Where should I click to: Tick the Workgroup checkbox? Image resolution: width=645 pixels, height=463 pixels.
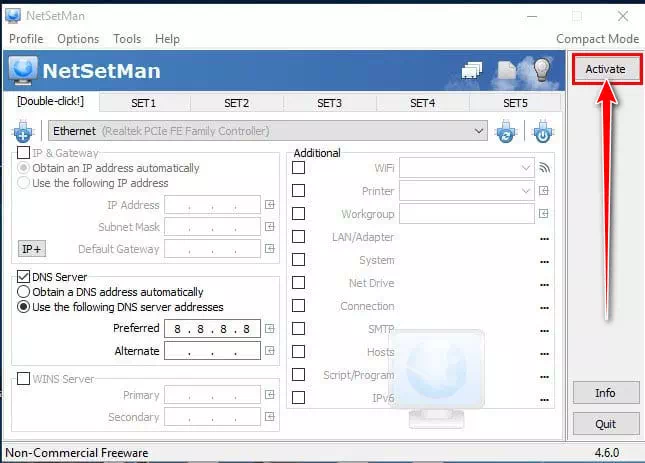(x=298, y=213)
